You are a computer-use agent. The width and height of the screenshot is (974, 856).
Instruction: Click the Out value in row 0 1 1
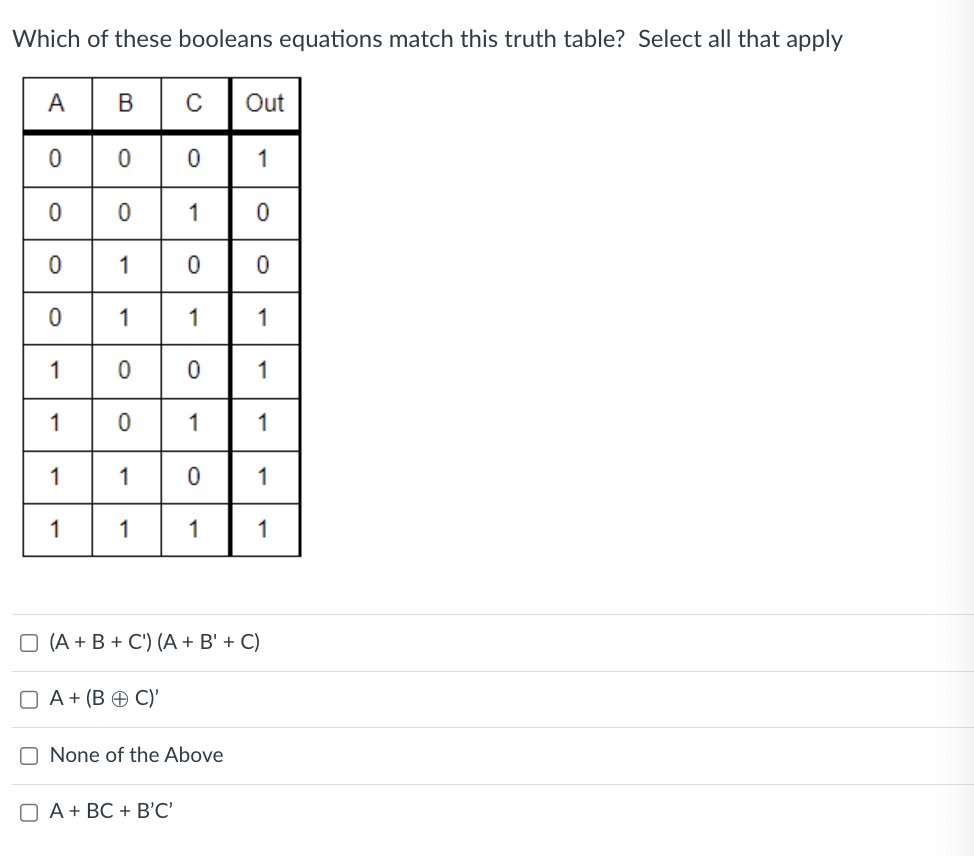[x=263, y=317]
